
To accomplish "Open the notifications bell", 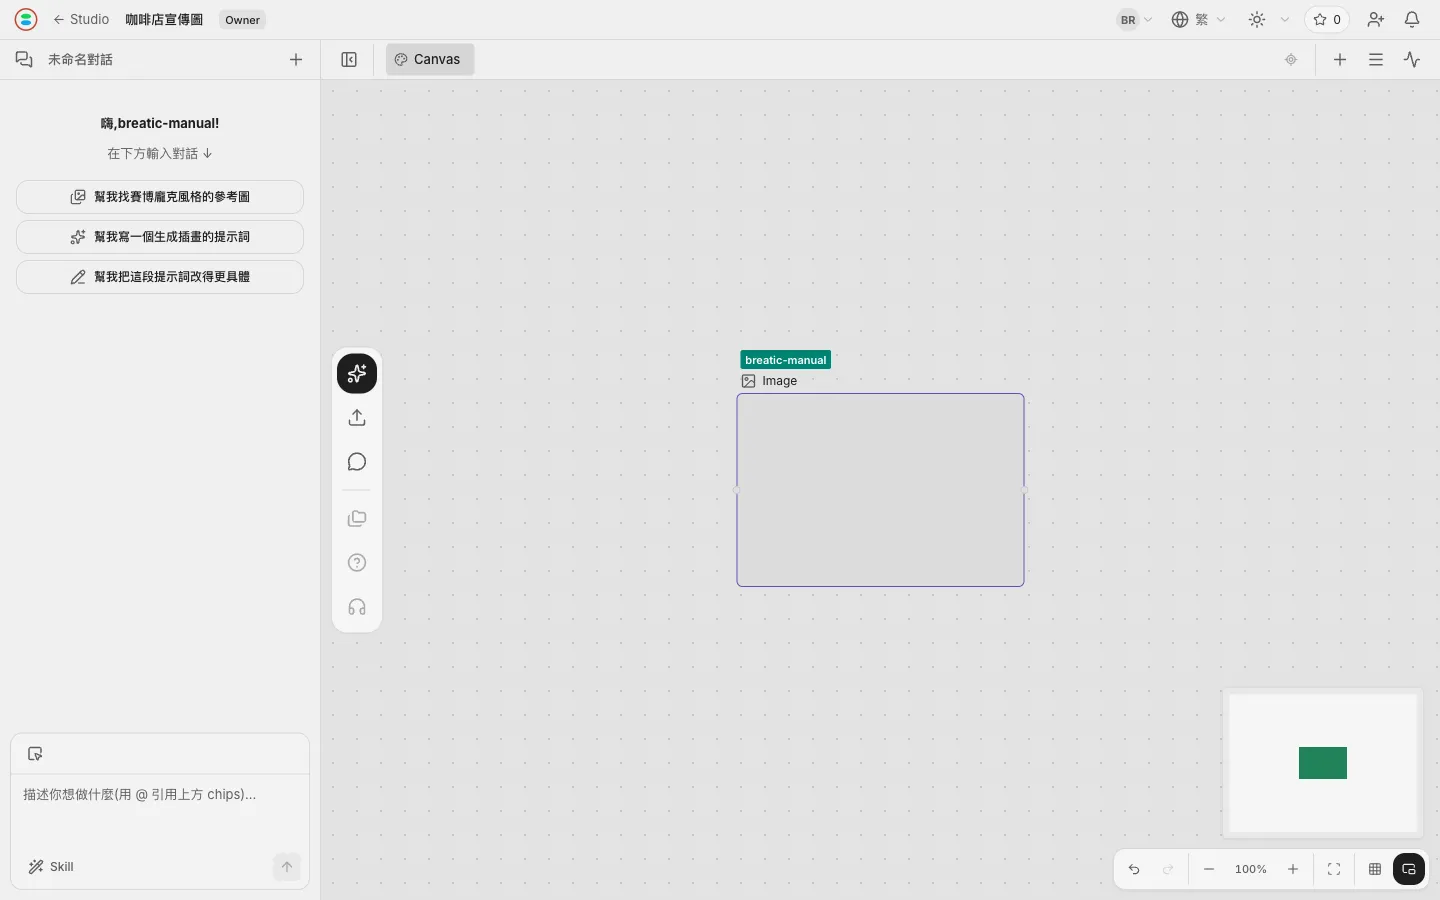I will coord(1412,19).
